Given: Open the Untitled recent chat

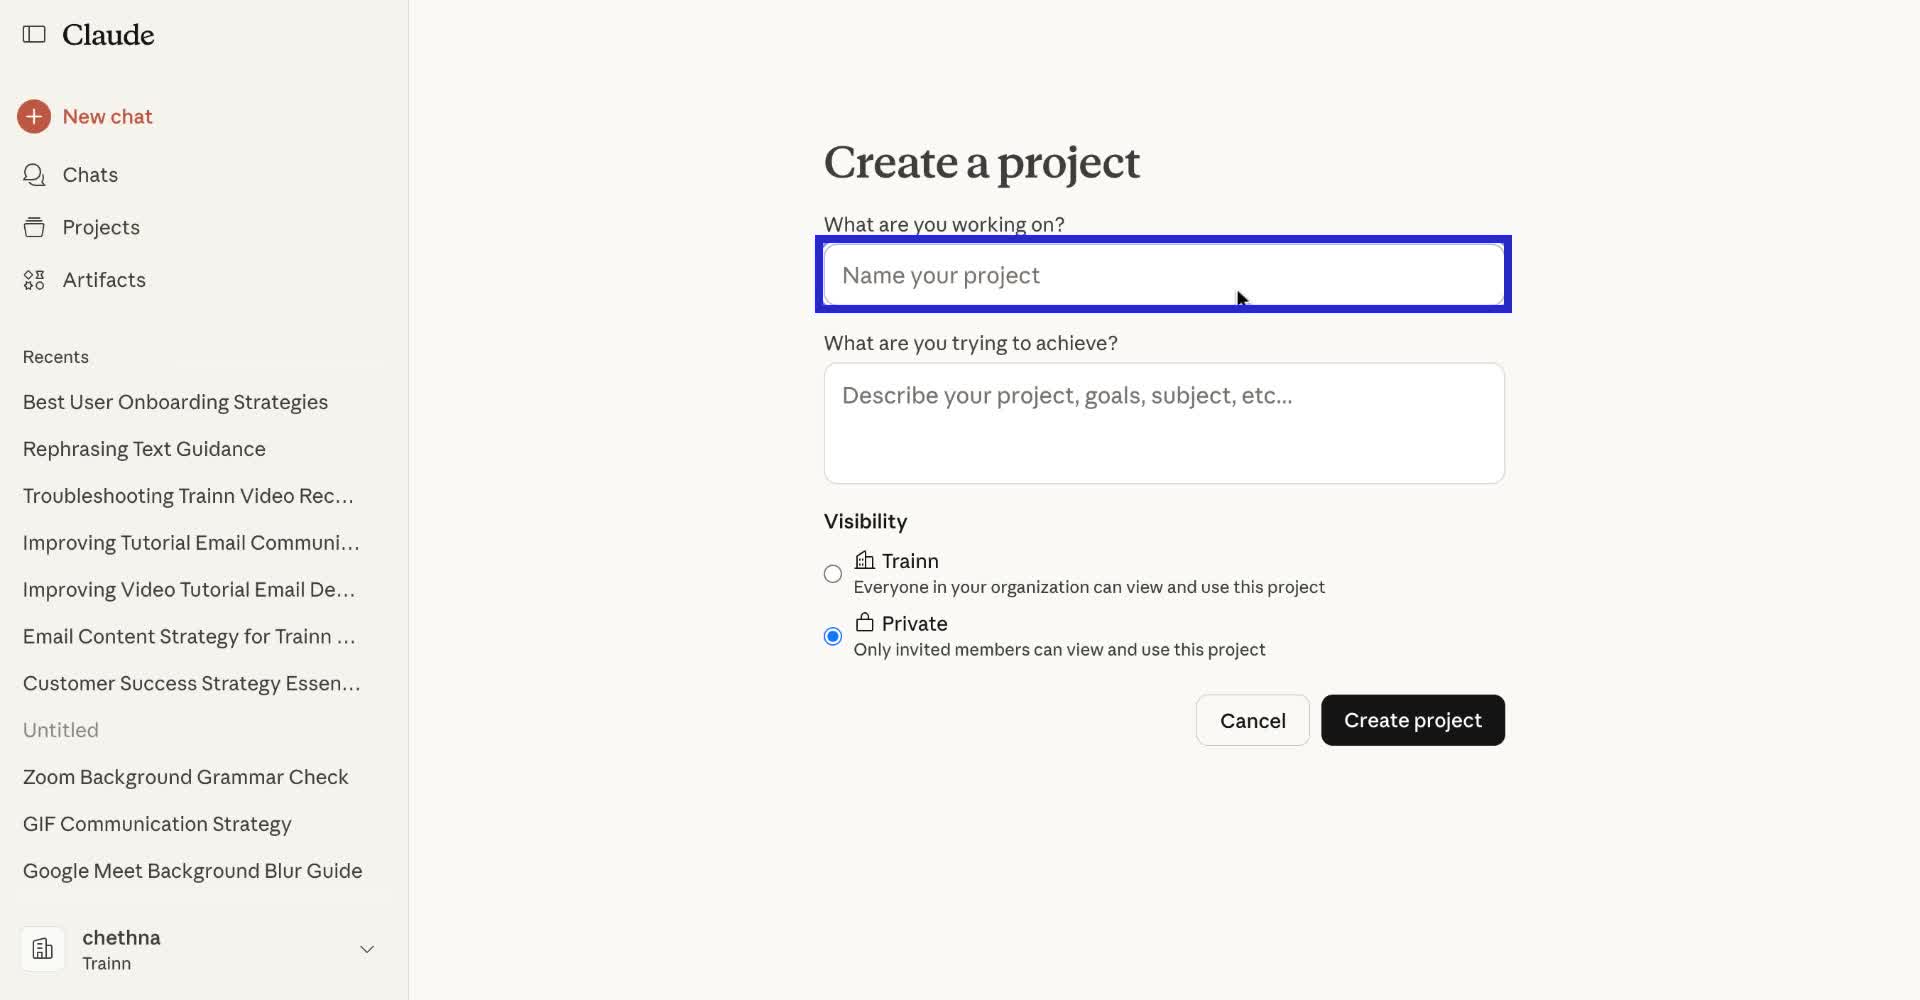Looking at the screenshot, I should click(x=60, y=729).
